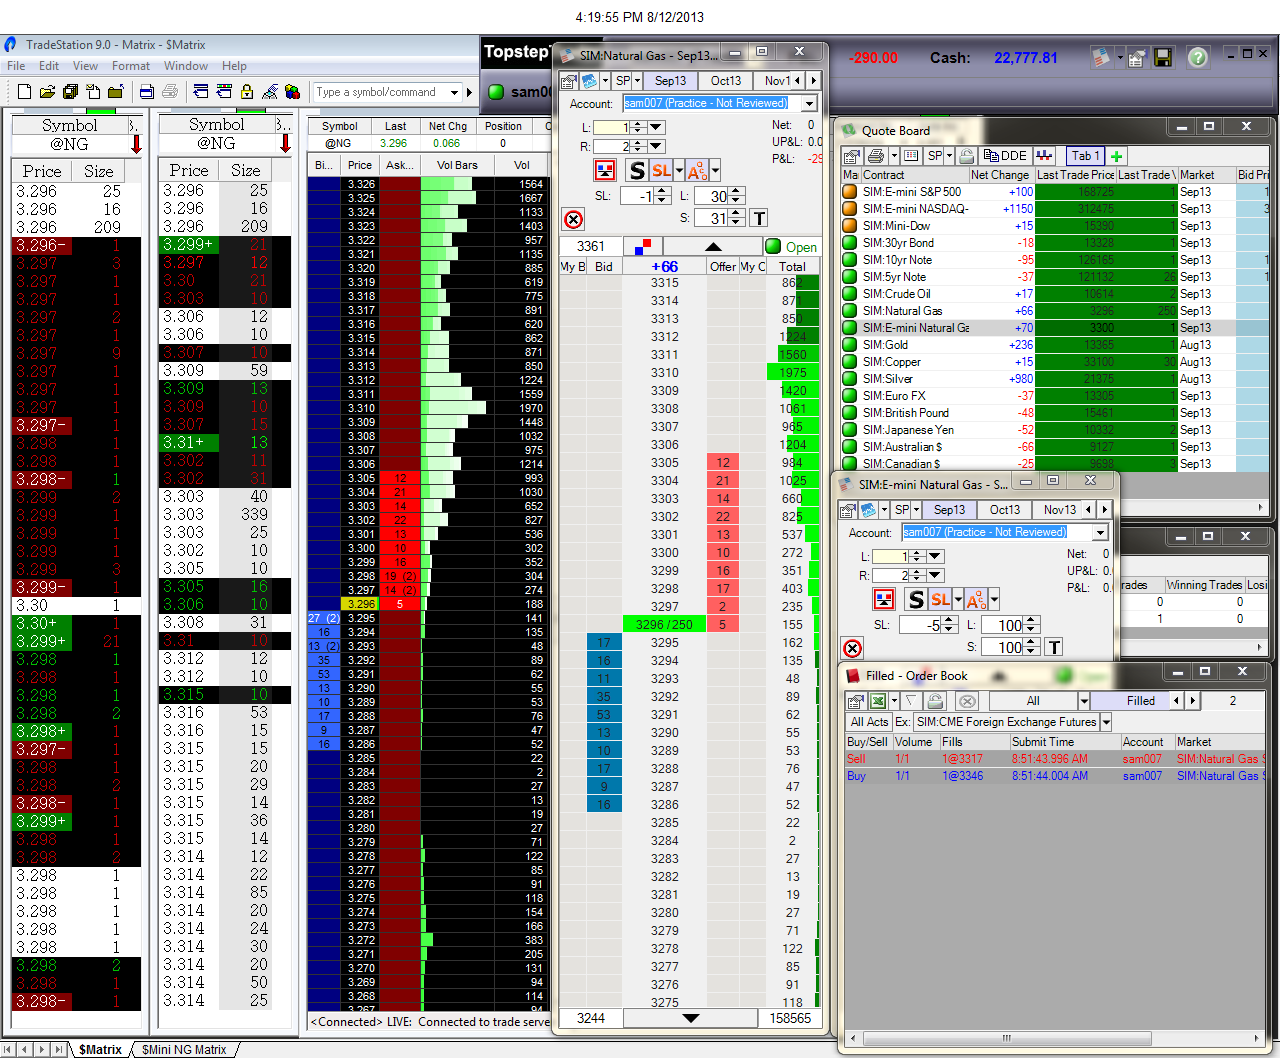Click the Open folder icon in TradeStation toolbar
The width and height of the screenshot is (1280, 1058).
[47, 92]
